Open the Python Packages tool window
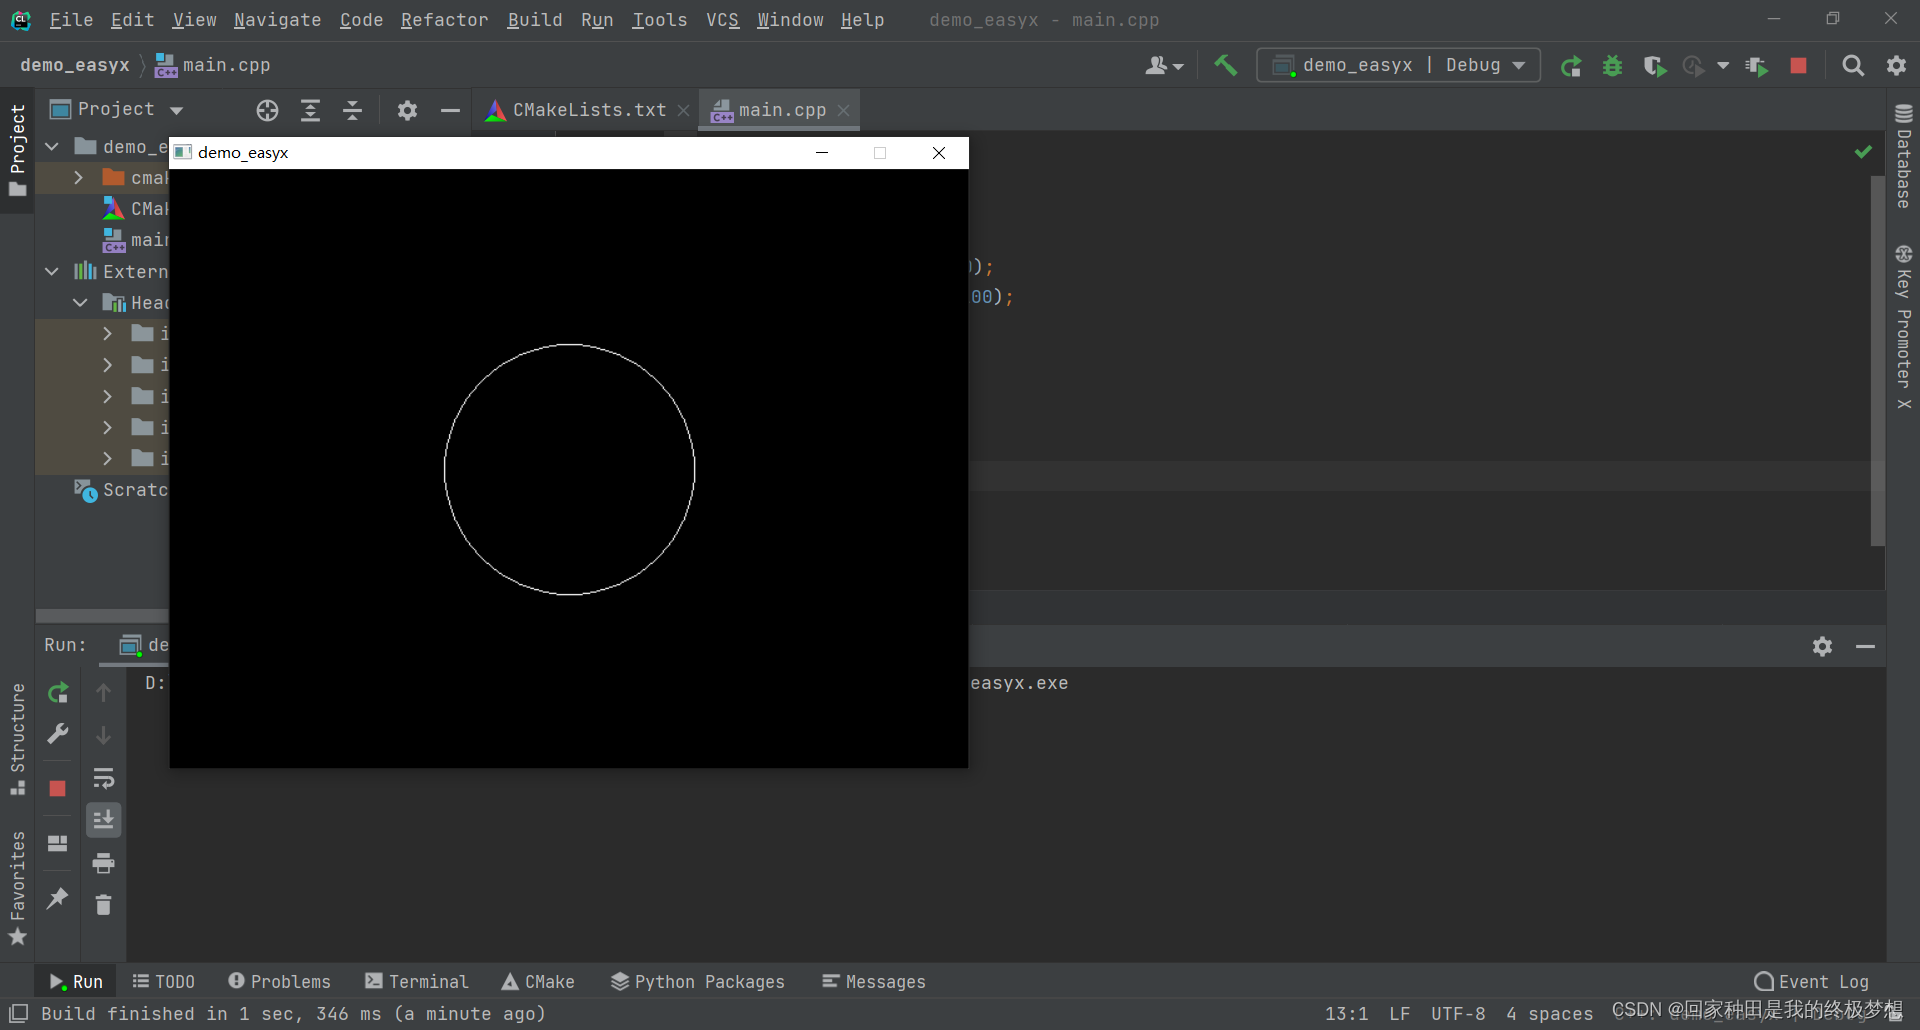This screenshot has width=1920, height=1030. (697, 981)
